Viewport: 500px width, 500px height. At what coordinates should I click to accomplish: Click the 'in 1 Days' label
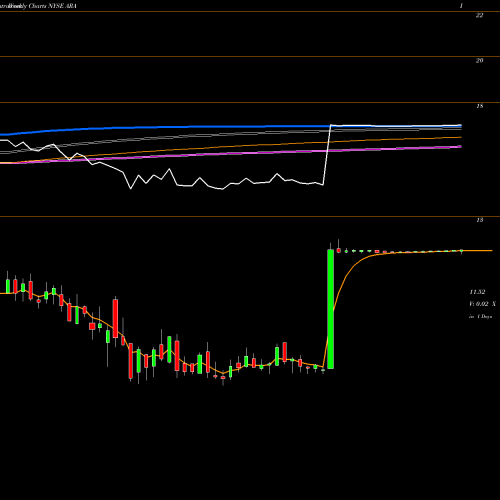(480, 316)
